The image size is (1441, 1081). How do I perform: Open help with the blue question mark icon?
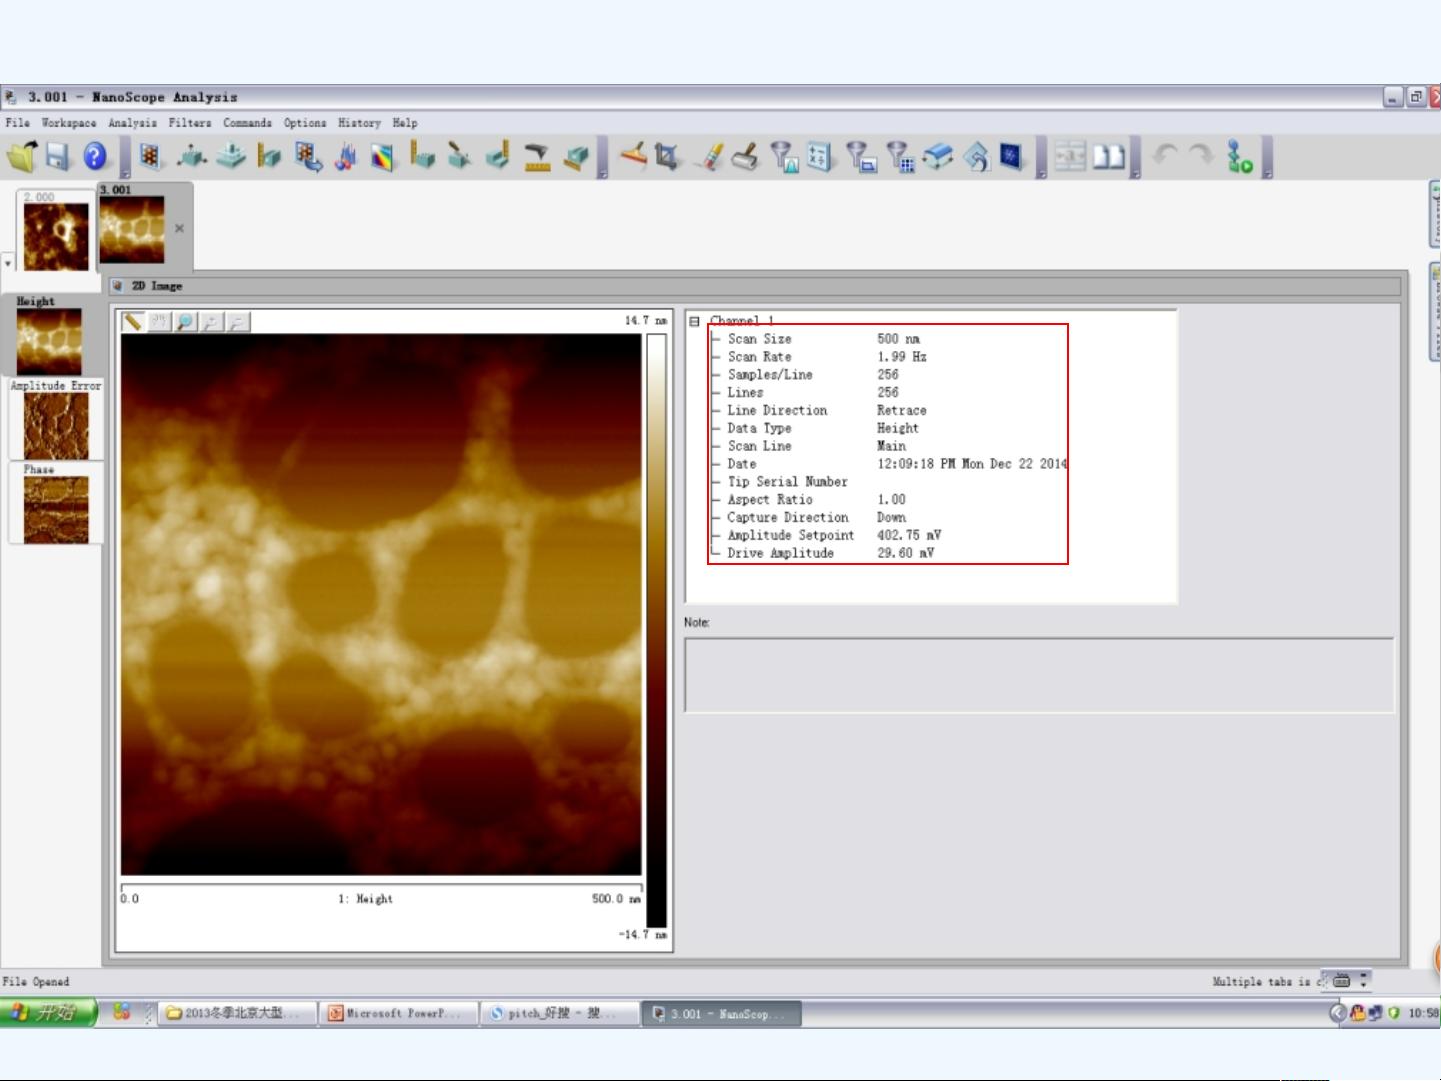95,156
